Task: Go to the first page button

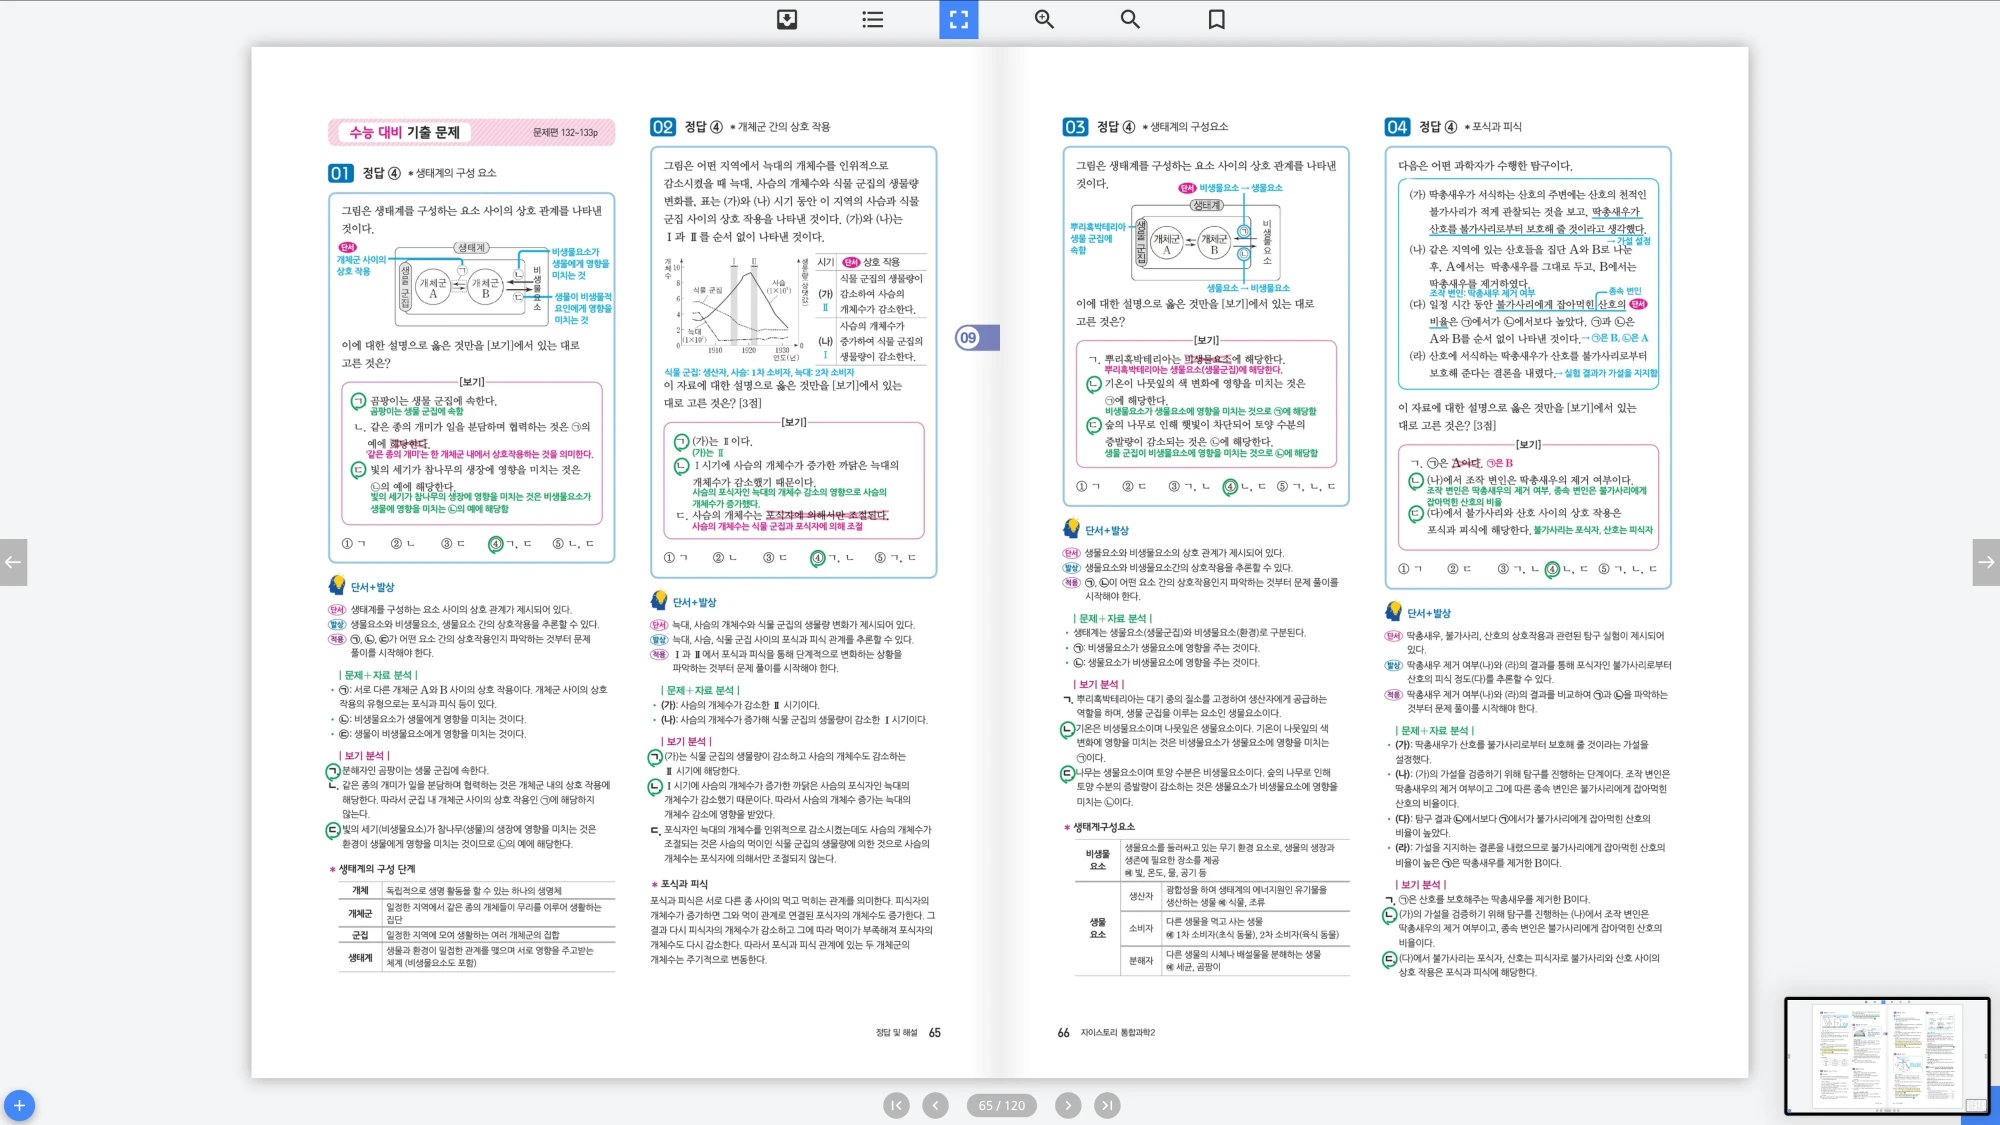Action: (896, 1105)
